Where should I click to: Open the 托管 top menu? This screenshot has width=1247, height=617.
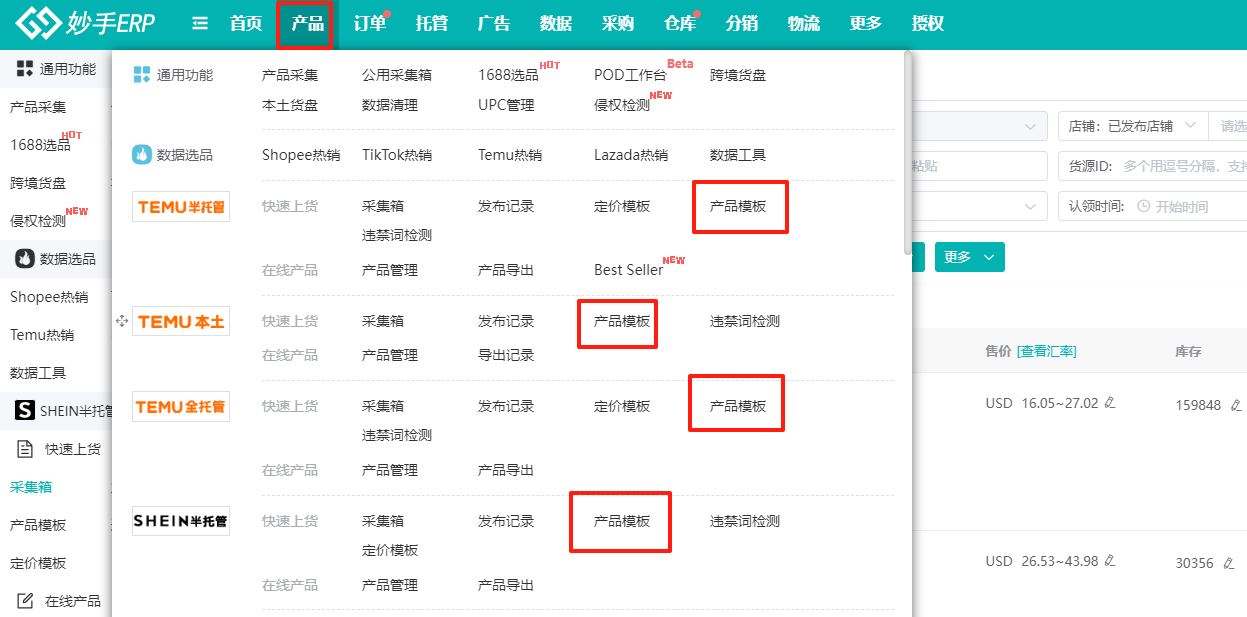tap(432, 23)
